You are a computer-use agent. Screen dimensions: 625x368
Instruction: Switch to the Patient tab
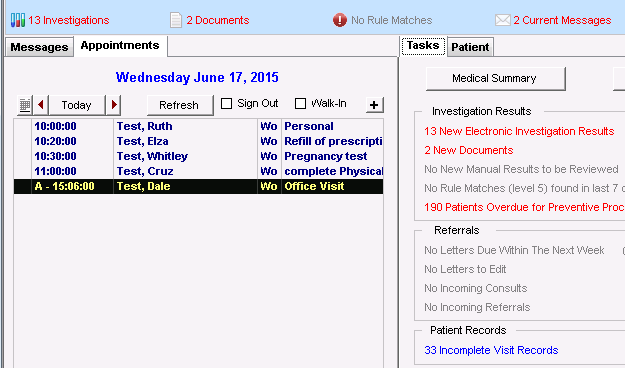470,47
